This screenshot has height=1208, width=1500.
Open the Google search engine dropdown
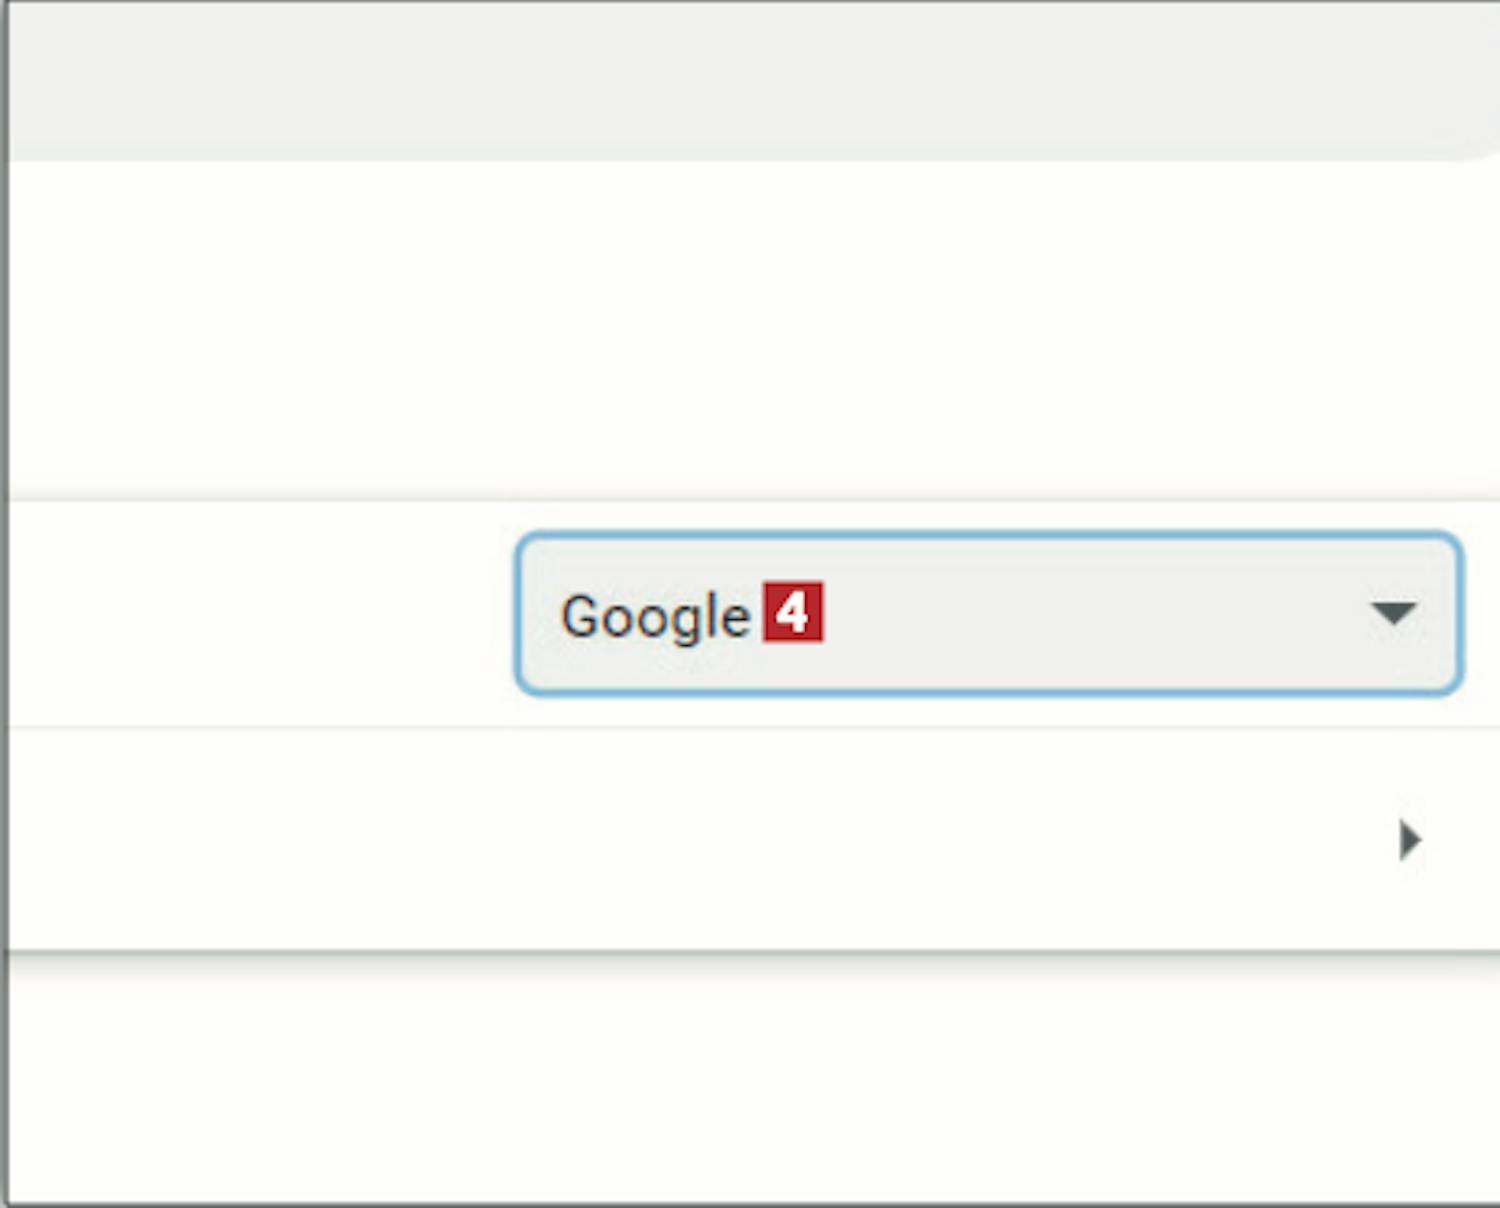pyautogui.click(x=989, y=614)
